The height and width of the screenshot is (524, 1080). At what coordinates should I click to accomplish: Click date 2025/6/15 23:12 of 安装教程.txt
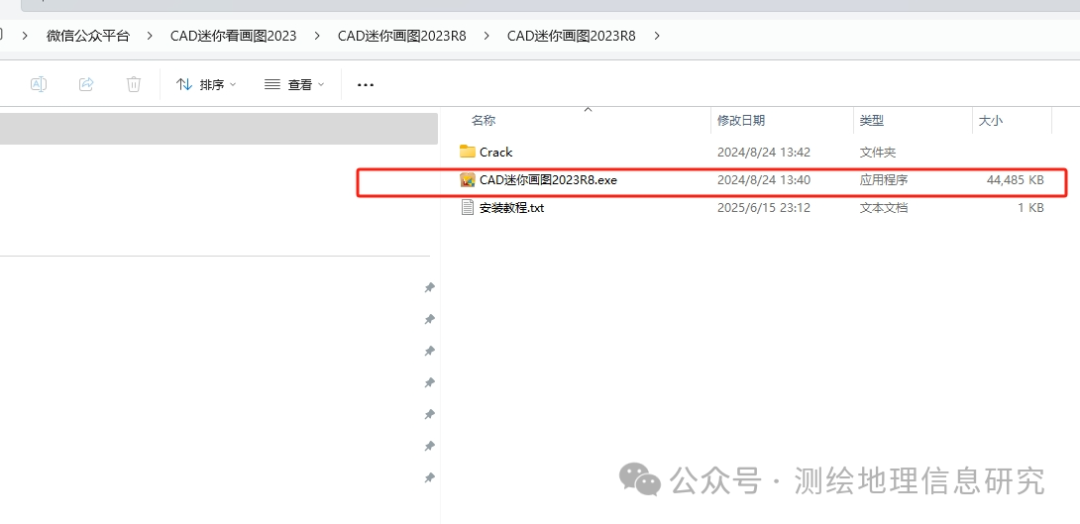coord(764,207)
